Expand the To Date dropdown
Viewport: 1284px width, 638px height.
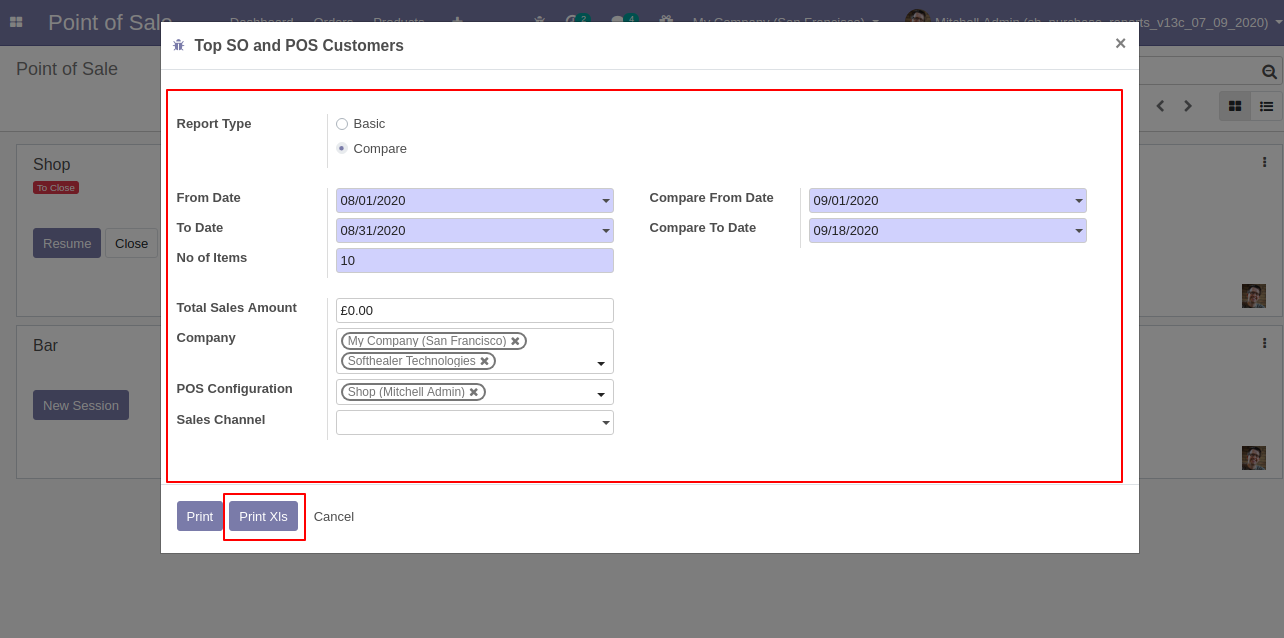[x=605, y=231]
